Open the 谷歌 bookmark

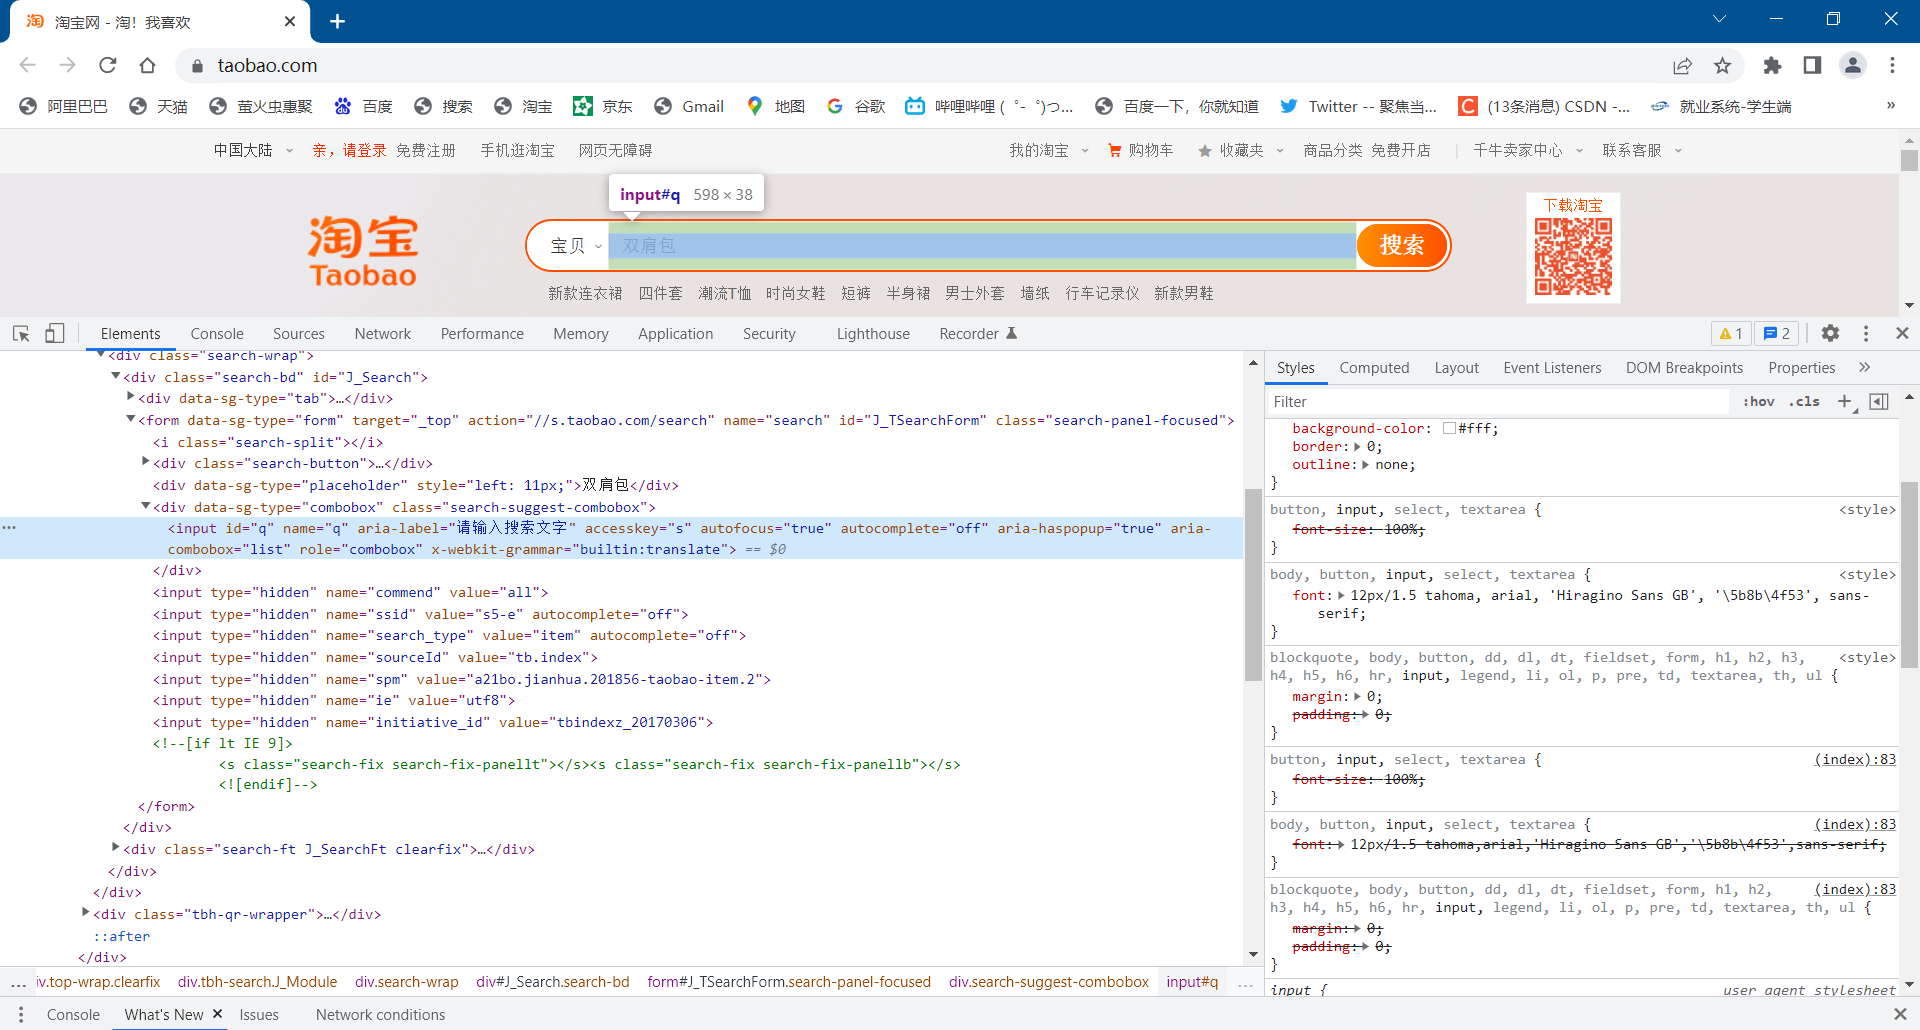pyautogui.click(x=856, y=106)
